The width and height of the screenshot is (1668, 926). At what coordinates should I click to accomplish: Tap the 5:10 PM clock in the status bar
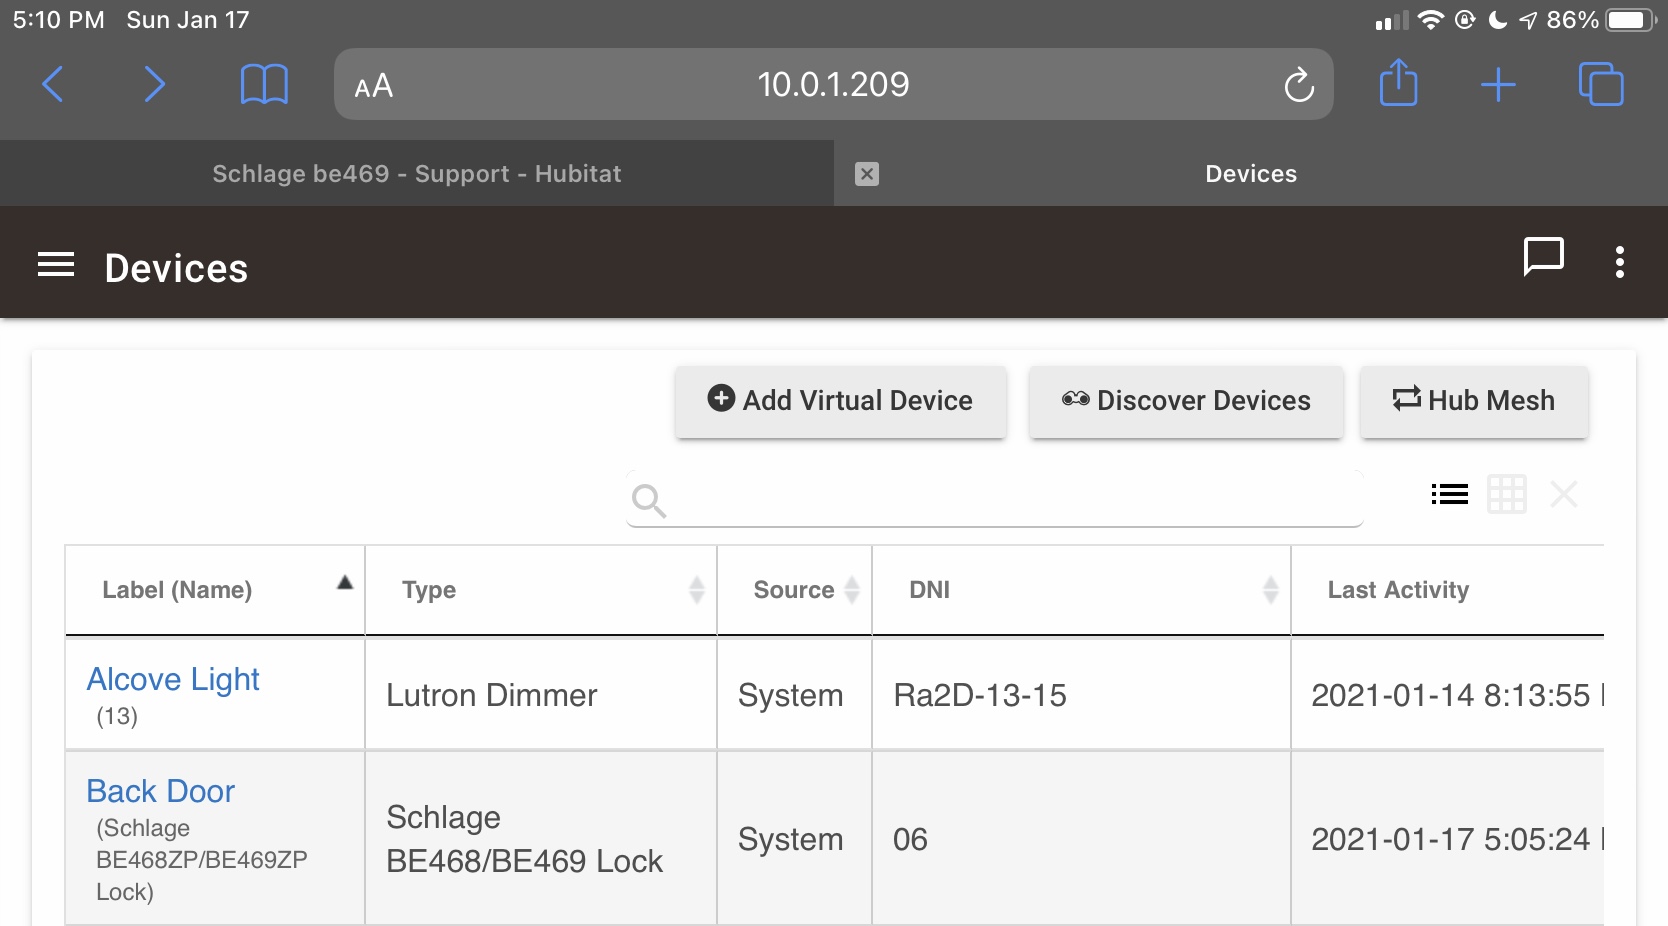[x=59, y=20]
